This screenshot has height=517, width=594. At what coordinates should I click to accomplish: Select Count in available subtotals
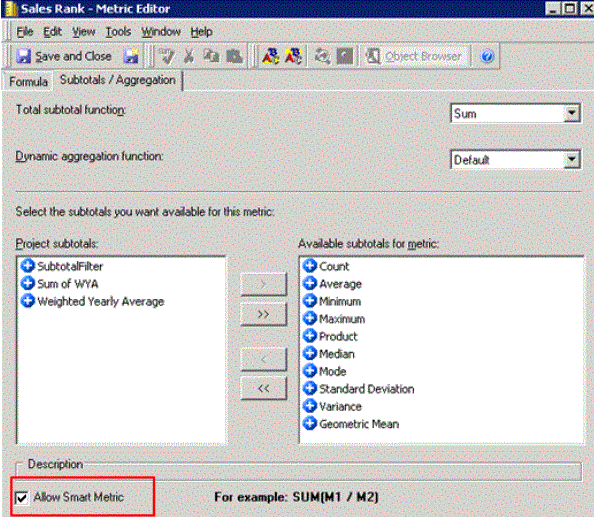point(326,266)
